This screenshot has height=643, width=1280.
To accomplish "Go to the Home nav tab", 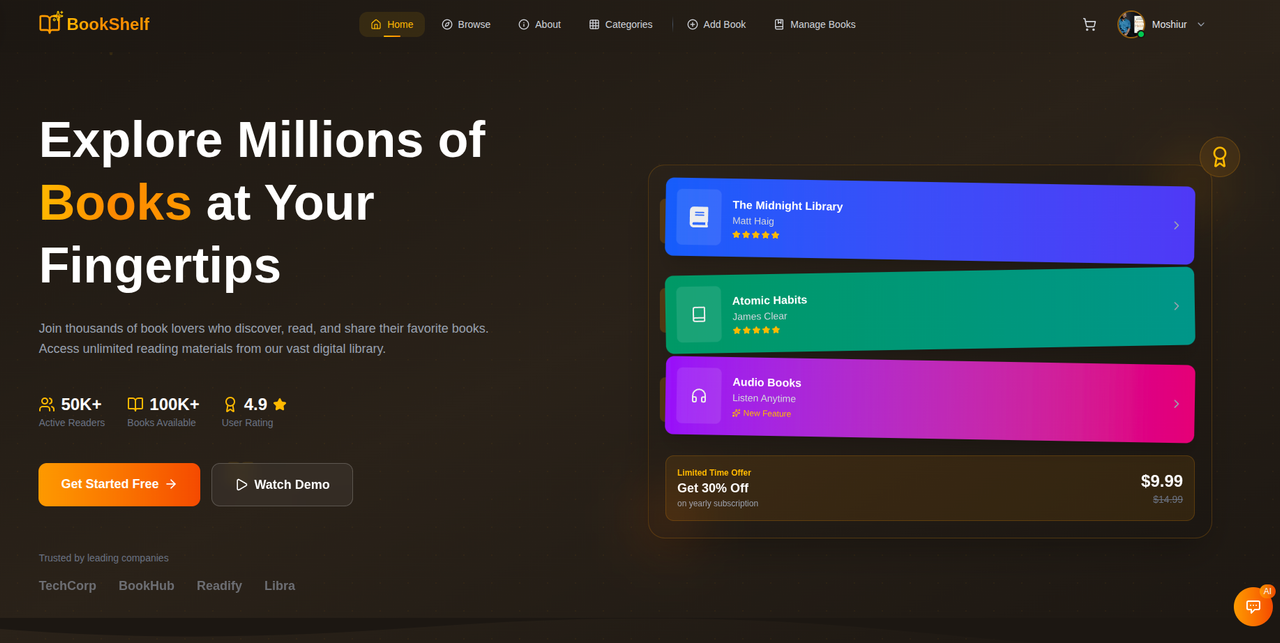I will (x=392, y=24).
